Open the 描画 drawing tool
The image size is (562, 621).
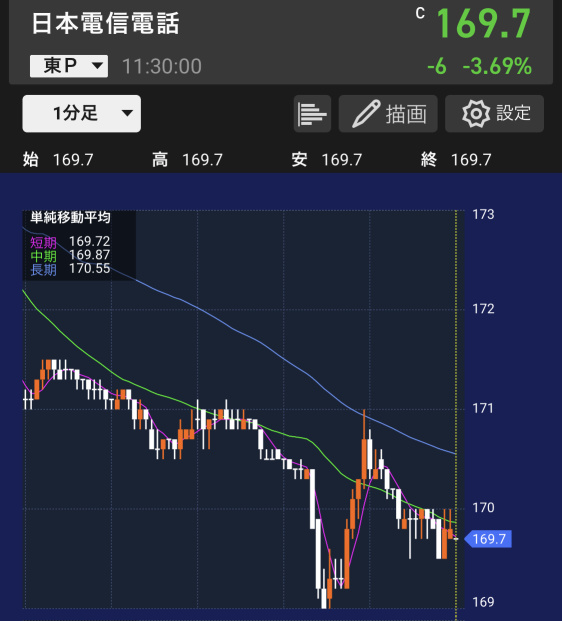388,114
